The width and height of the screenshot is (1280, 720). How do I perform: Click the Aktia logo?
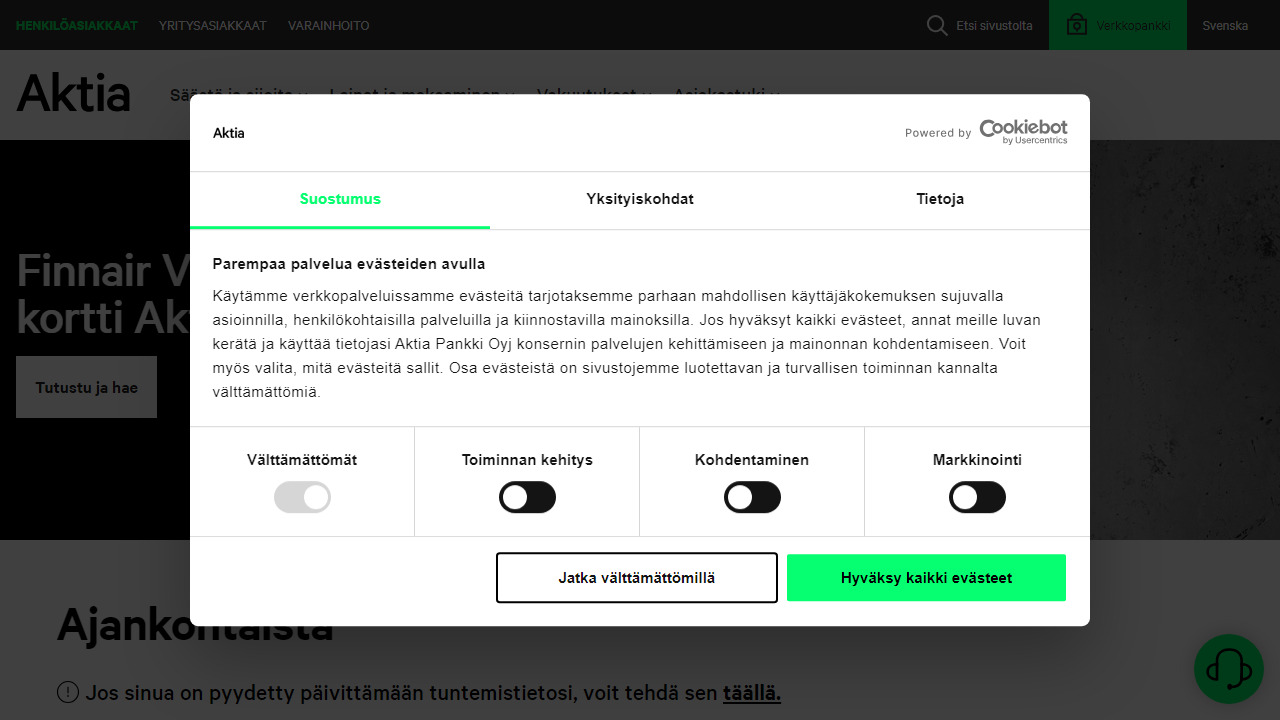pyautogui.click(x=74, y=95)
